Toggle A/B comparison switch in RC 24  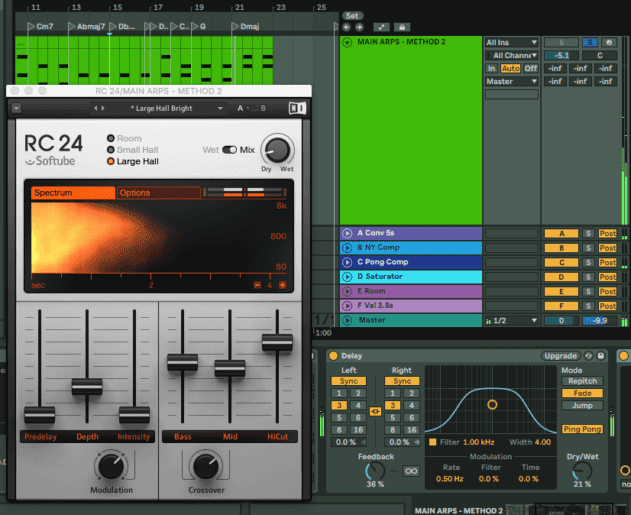(x=252, y=108)
